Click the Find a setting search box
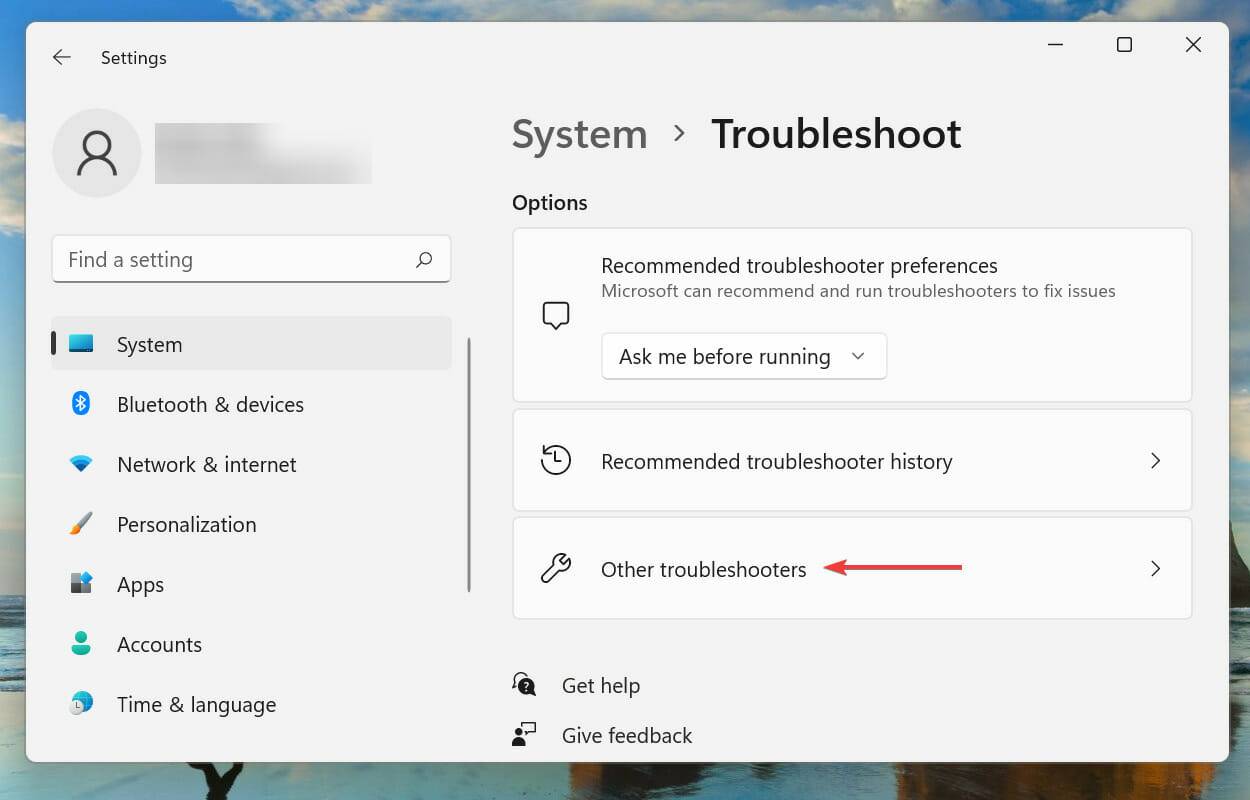 (x=252, y=260)
